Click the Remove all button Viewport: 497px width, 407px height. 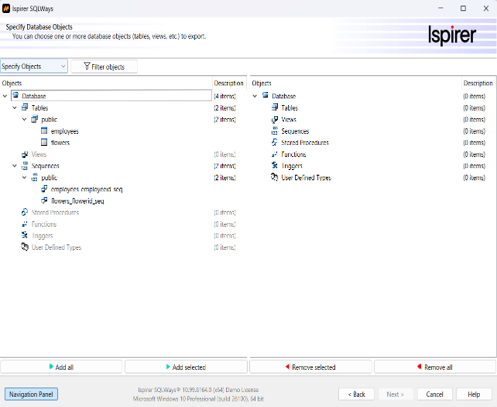pyautogui.click(x=435, y=367)
